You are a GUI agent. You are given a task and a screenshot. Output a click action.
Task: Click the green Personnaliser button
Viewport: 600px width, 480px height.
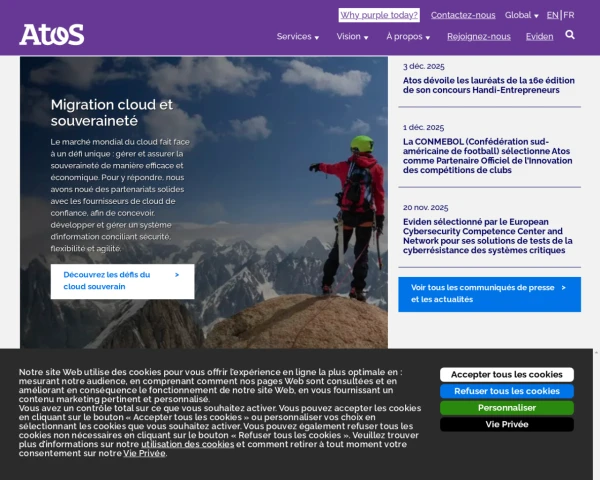pyautogui.click(x=507, y=408)
